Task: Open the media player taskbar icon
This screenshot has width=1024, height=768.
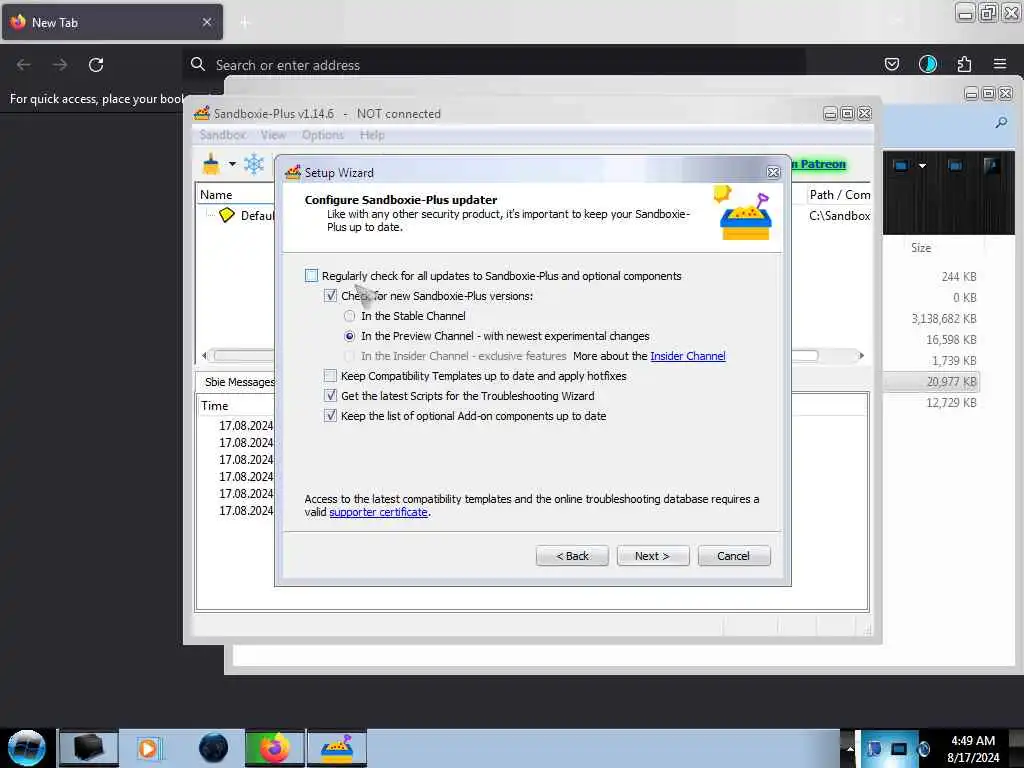Action: [148, 748]
